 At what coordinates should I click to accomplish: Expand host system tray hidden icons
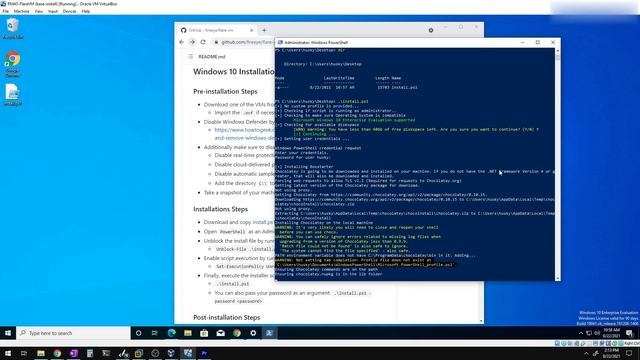point(587,353)
